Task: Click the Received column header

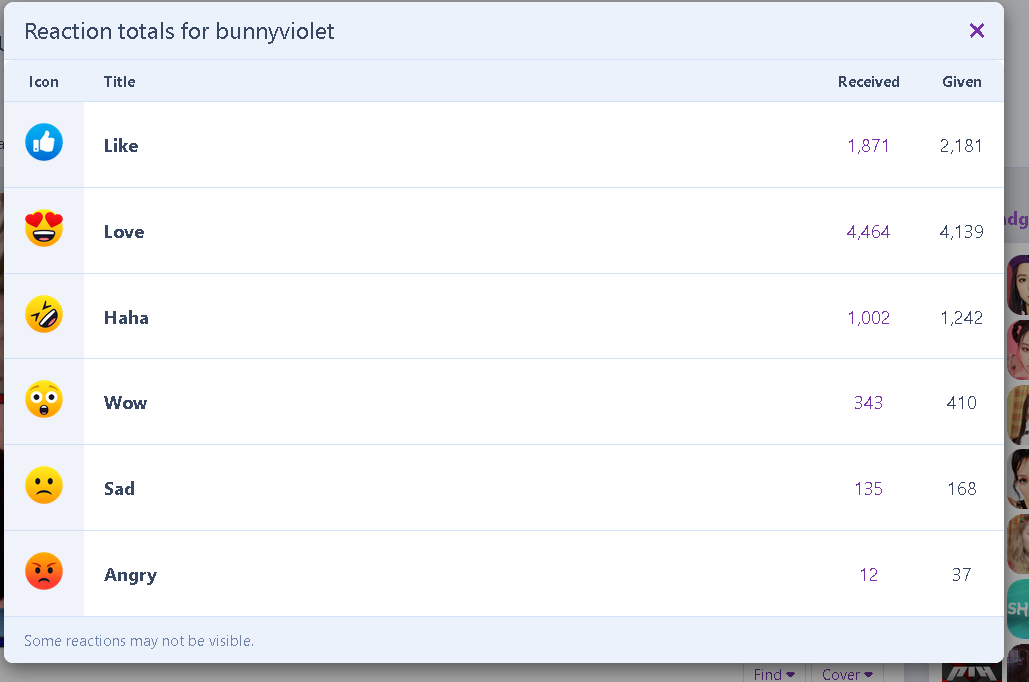Action: click(x=868, y=81)
